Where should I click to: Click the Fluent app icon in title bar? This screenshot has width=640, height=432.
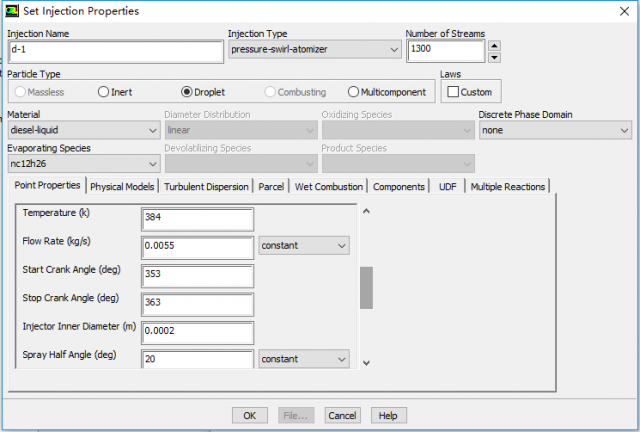11,11
